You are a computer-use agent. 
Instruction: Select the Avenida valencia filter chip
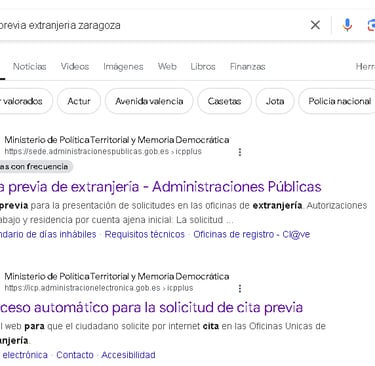point(149,101)
